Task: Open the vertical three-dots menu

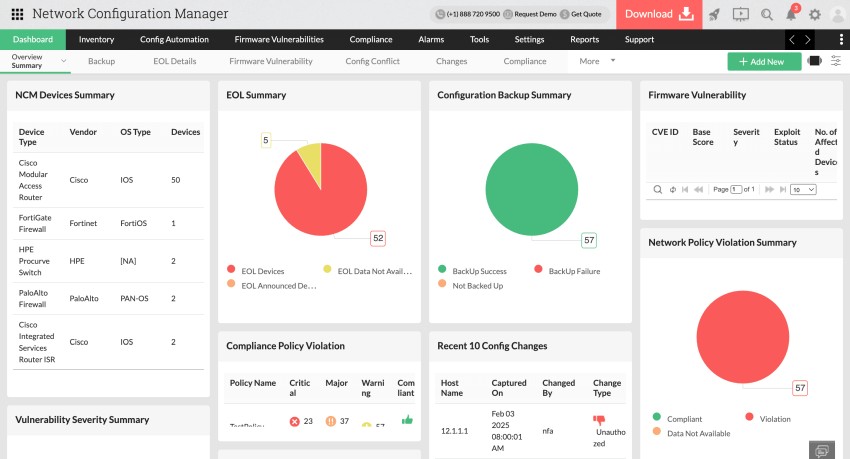Action: tap(841, 39)
